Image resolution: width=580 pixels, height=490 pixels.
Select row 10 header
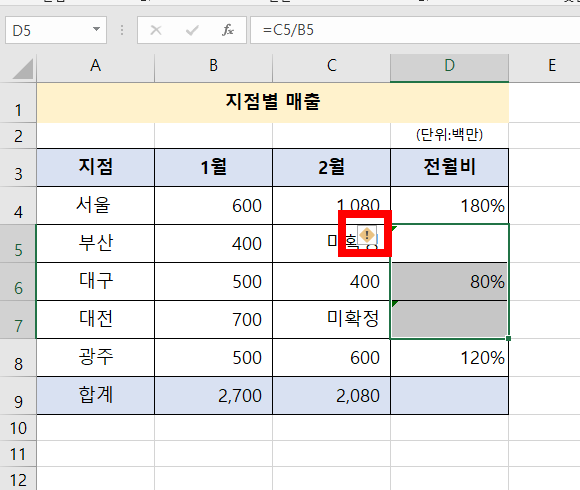coord(18,428)
